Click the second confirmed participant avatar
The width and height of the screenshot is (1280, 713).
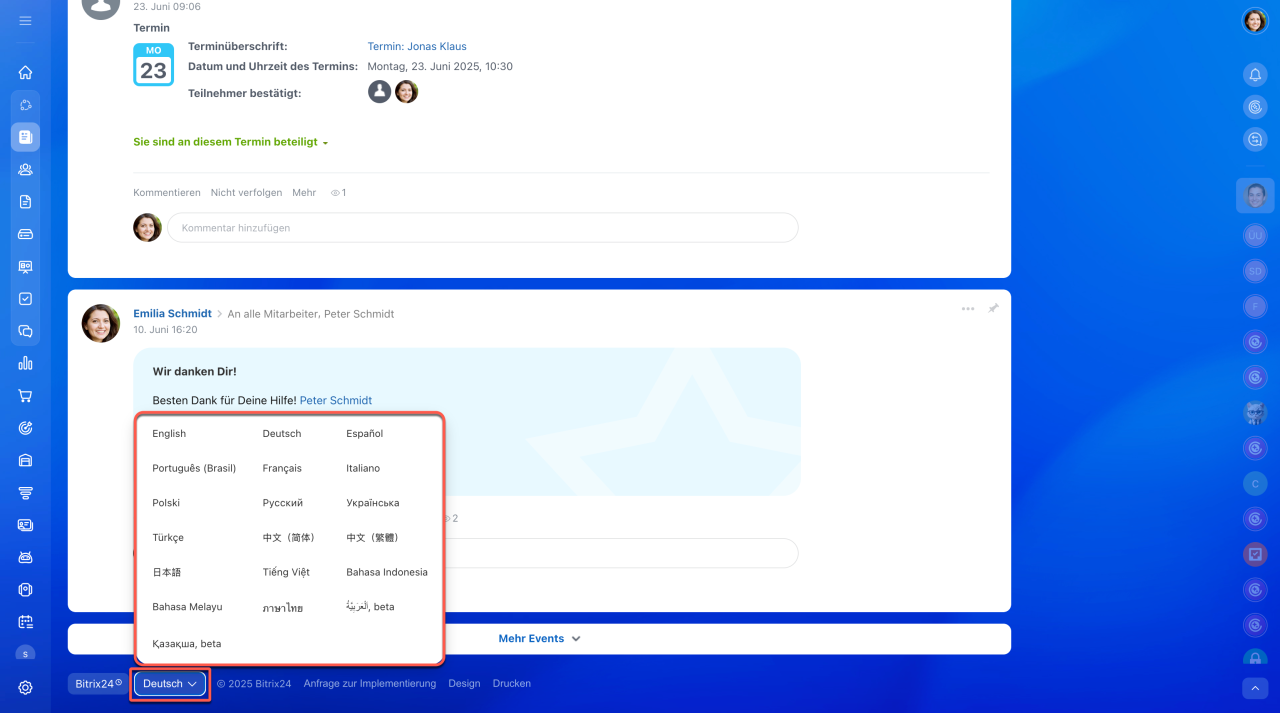click(x=406, y=92)
